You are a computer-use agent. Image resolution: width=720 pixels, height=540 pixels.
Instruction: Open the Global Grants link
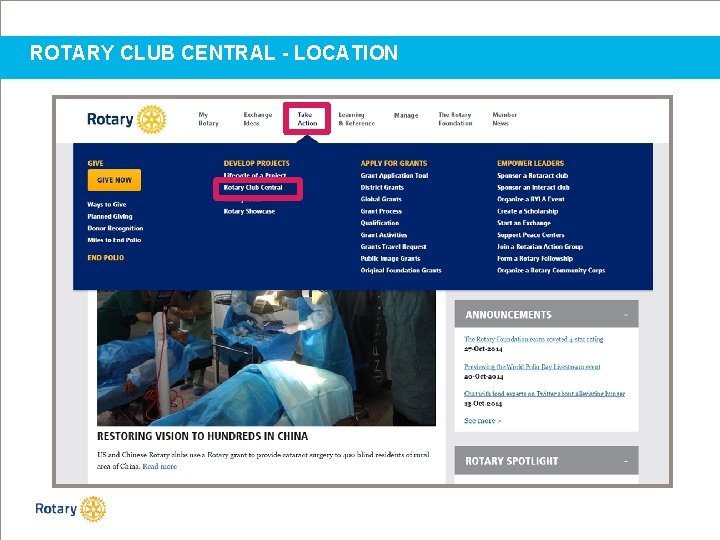(381, 199)
